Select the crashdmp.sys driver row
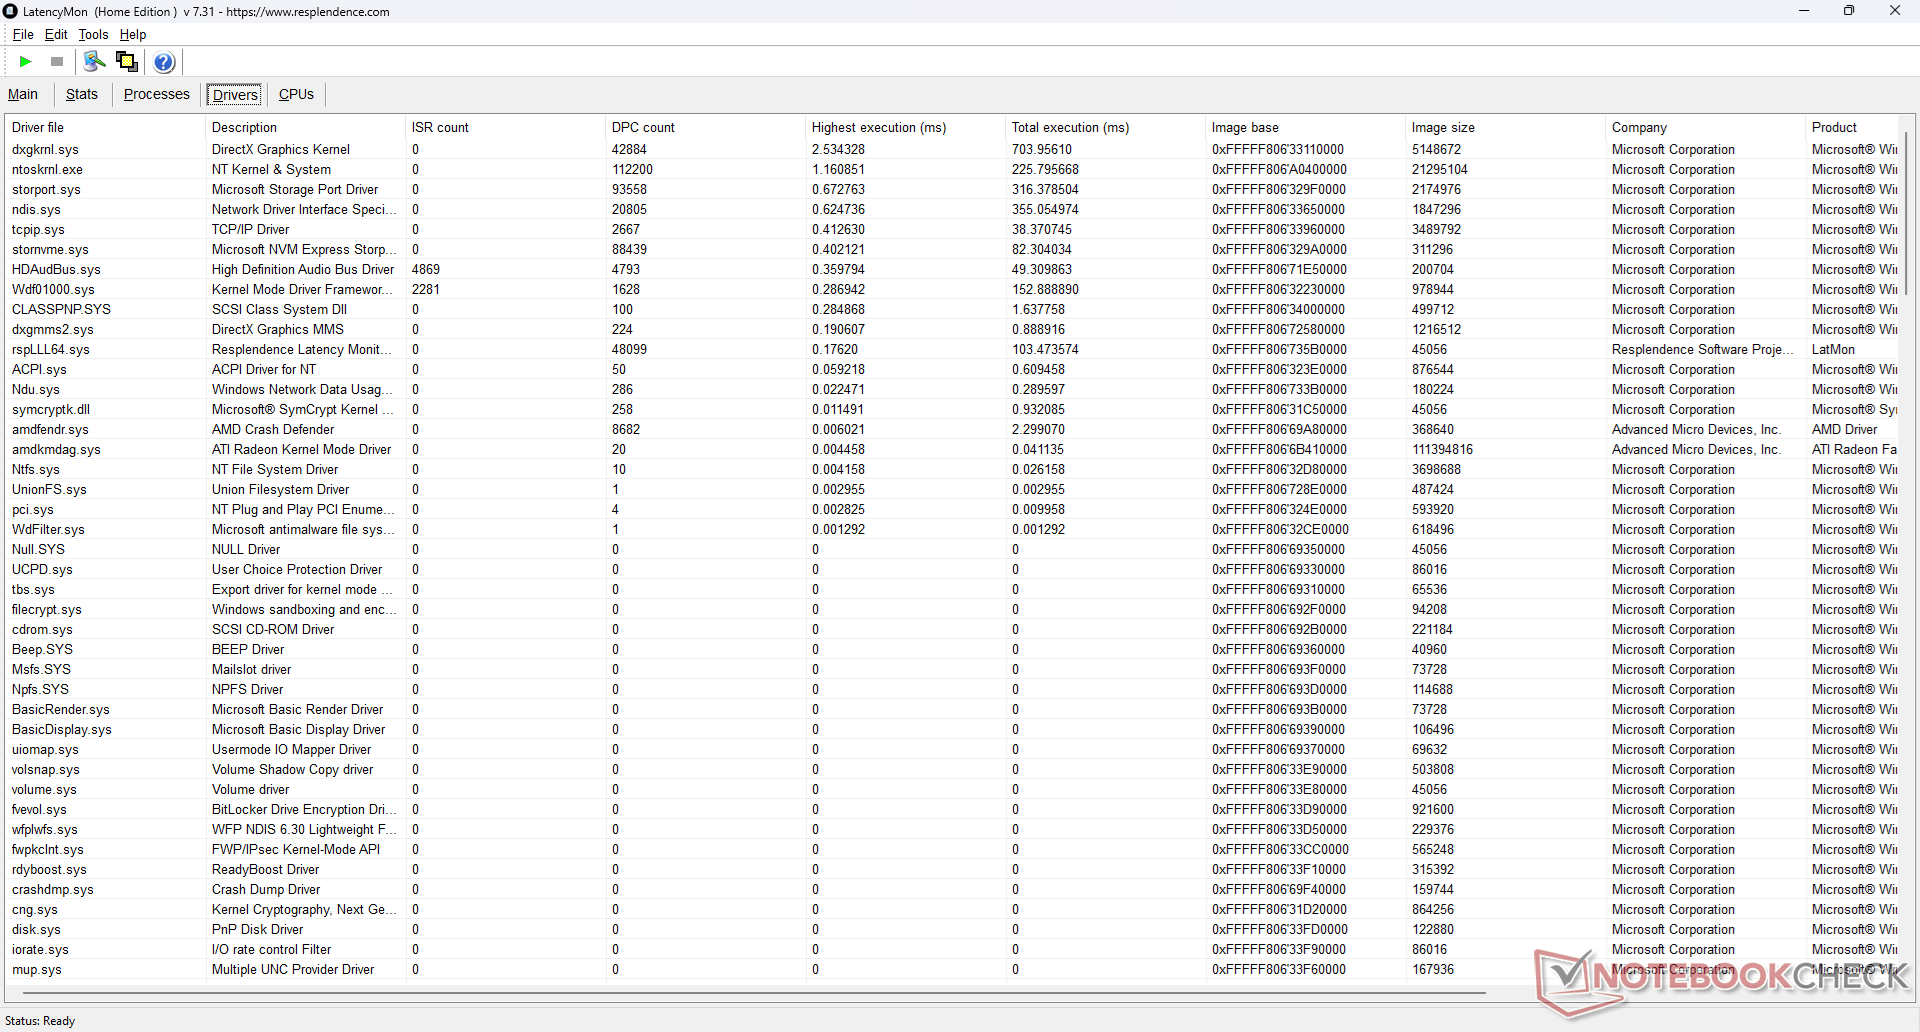The height and width of the screenshot is (1032, 1920). click(x=952, y=889)
